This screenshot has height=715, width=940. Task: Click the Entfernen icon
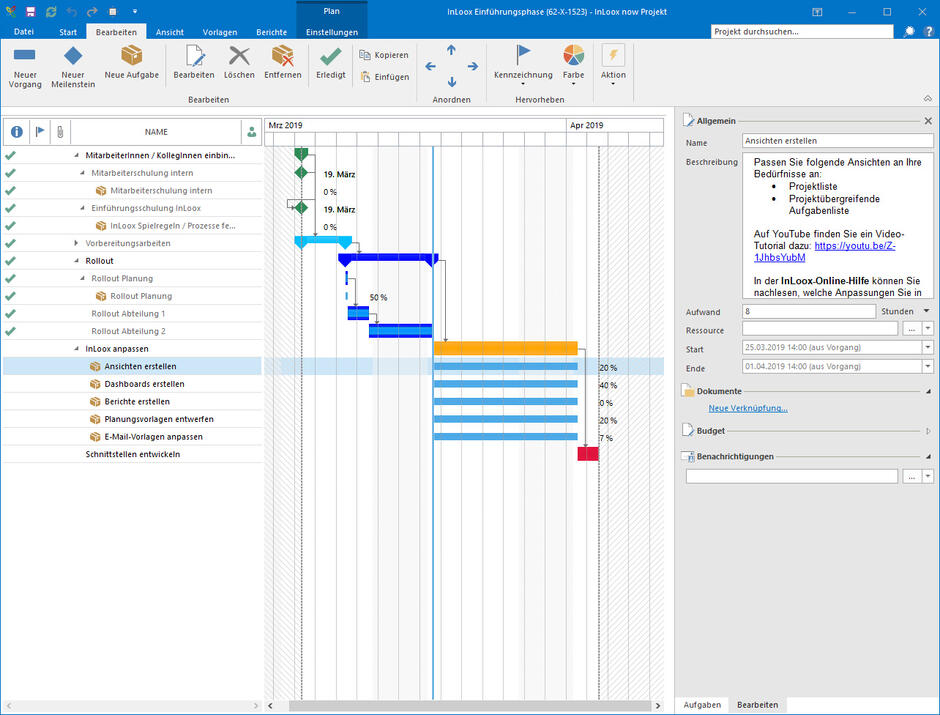point(282,56)
